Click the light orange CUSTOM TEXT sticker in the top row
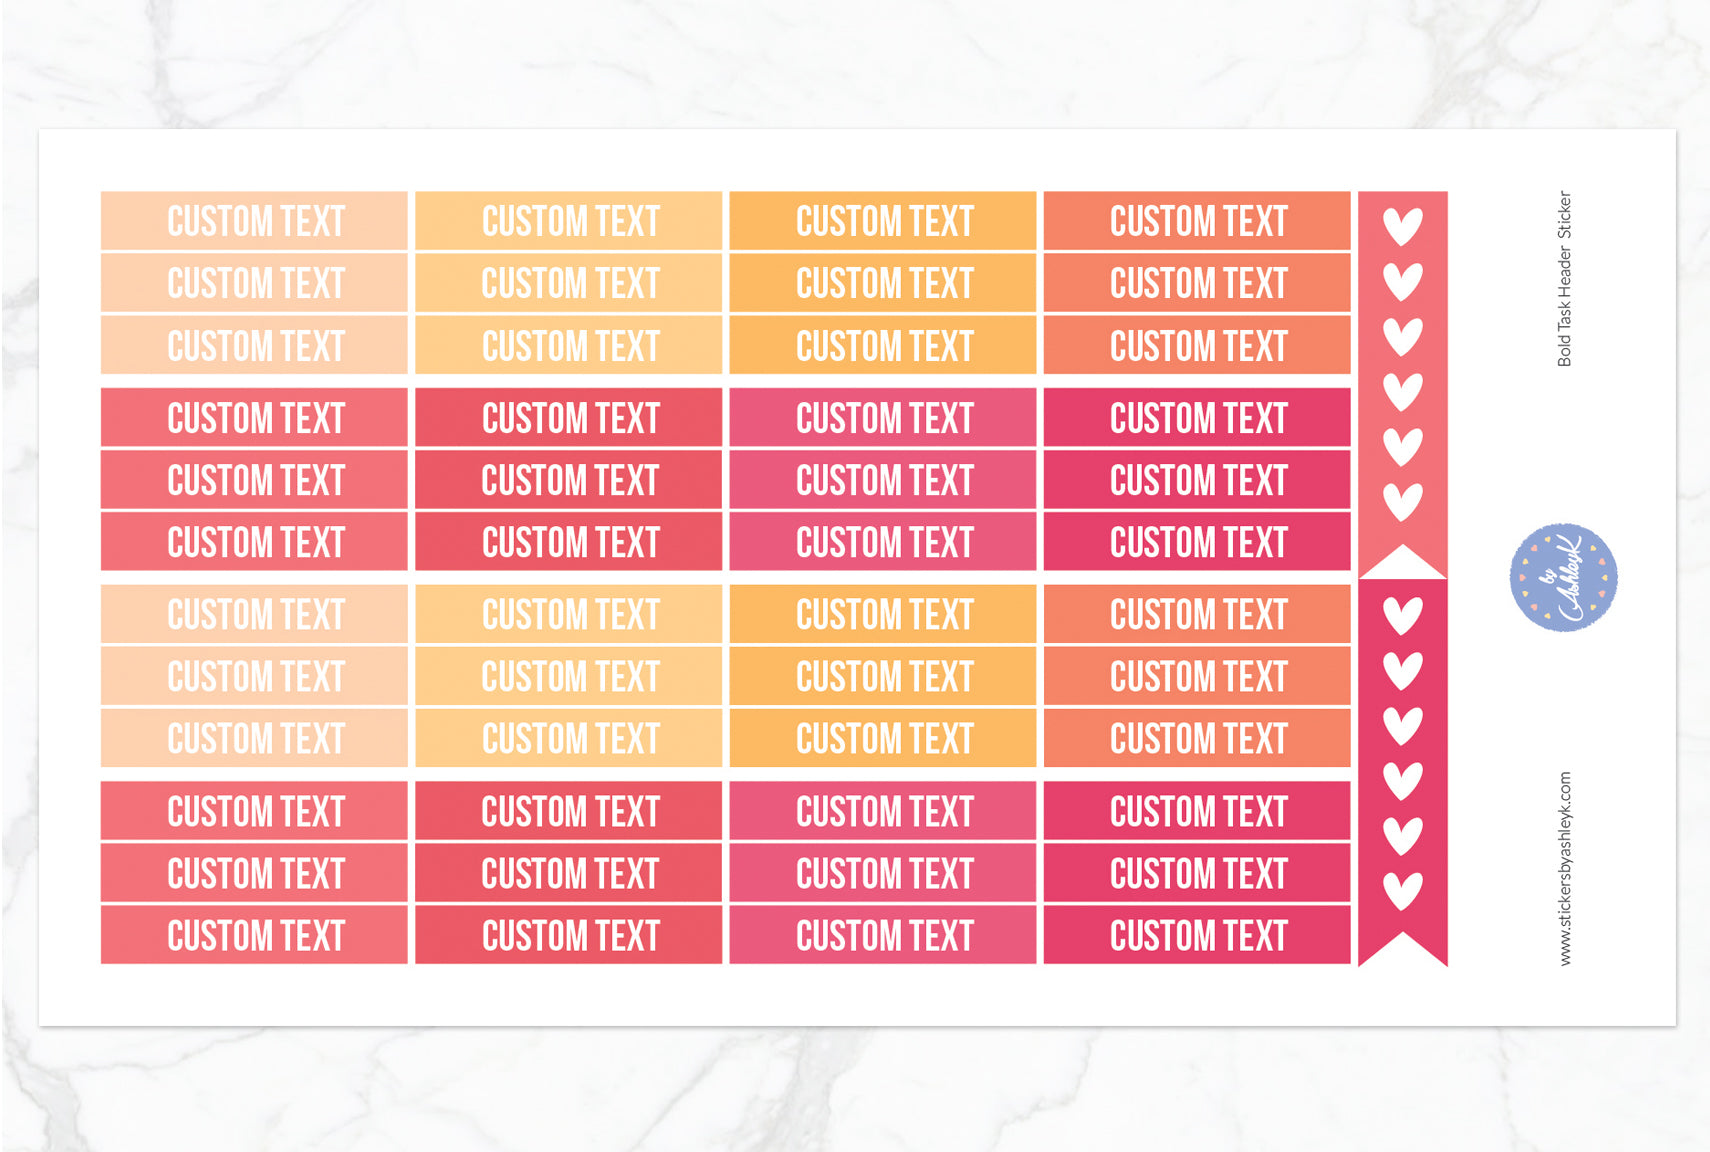 (569, 221)
